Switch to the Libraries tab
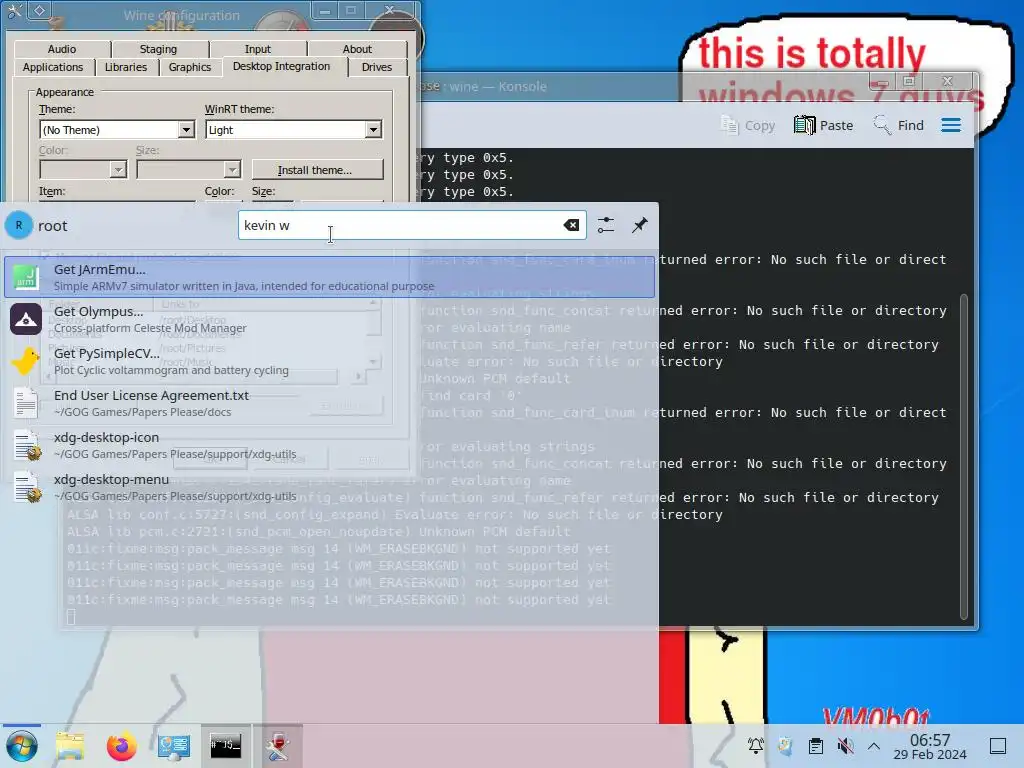This screenshot has height=768, width=1024. point(126,67)
